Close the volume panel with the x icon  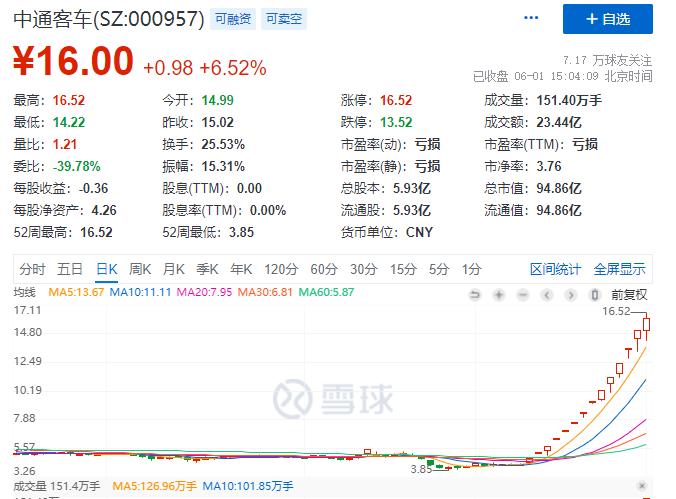pos(642,486)
